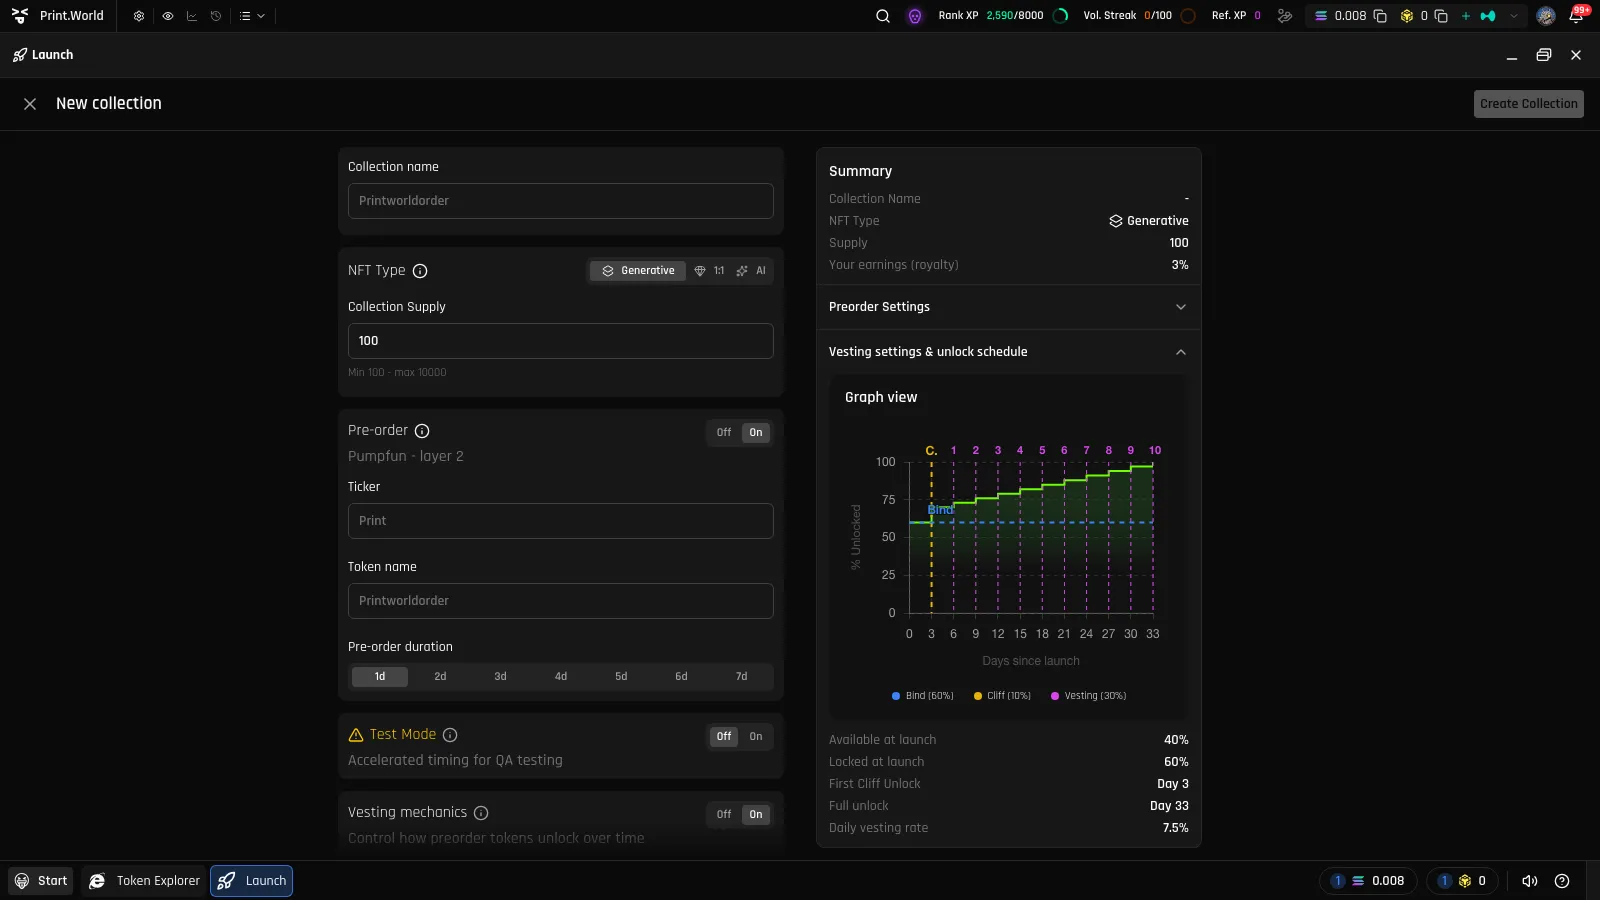This screenshot has height=900, width=1600.
Task: Open the history clock icon in top bar
Action: (x=216, y=16)
